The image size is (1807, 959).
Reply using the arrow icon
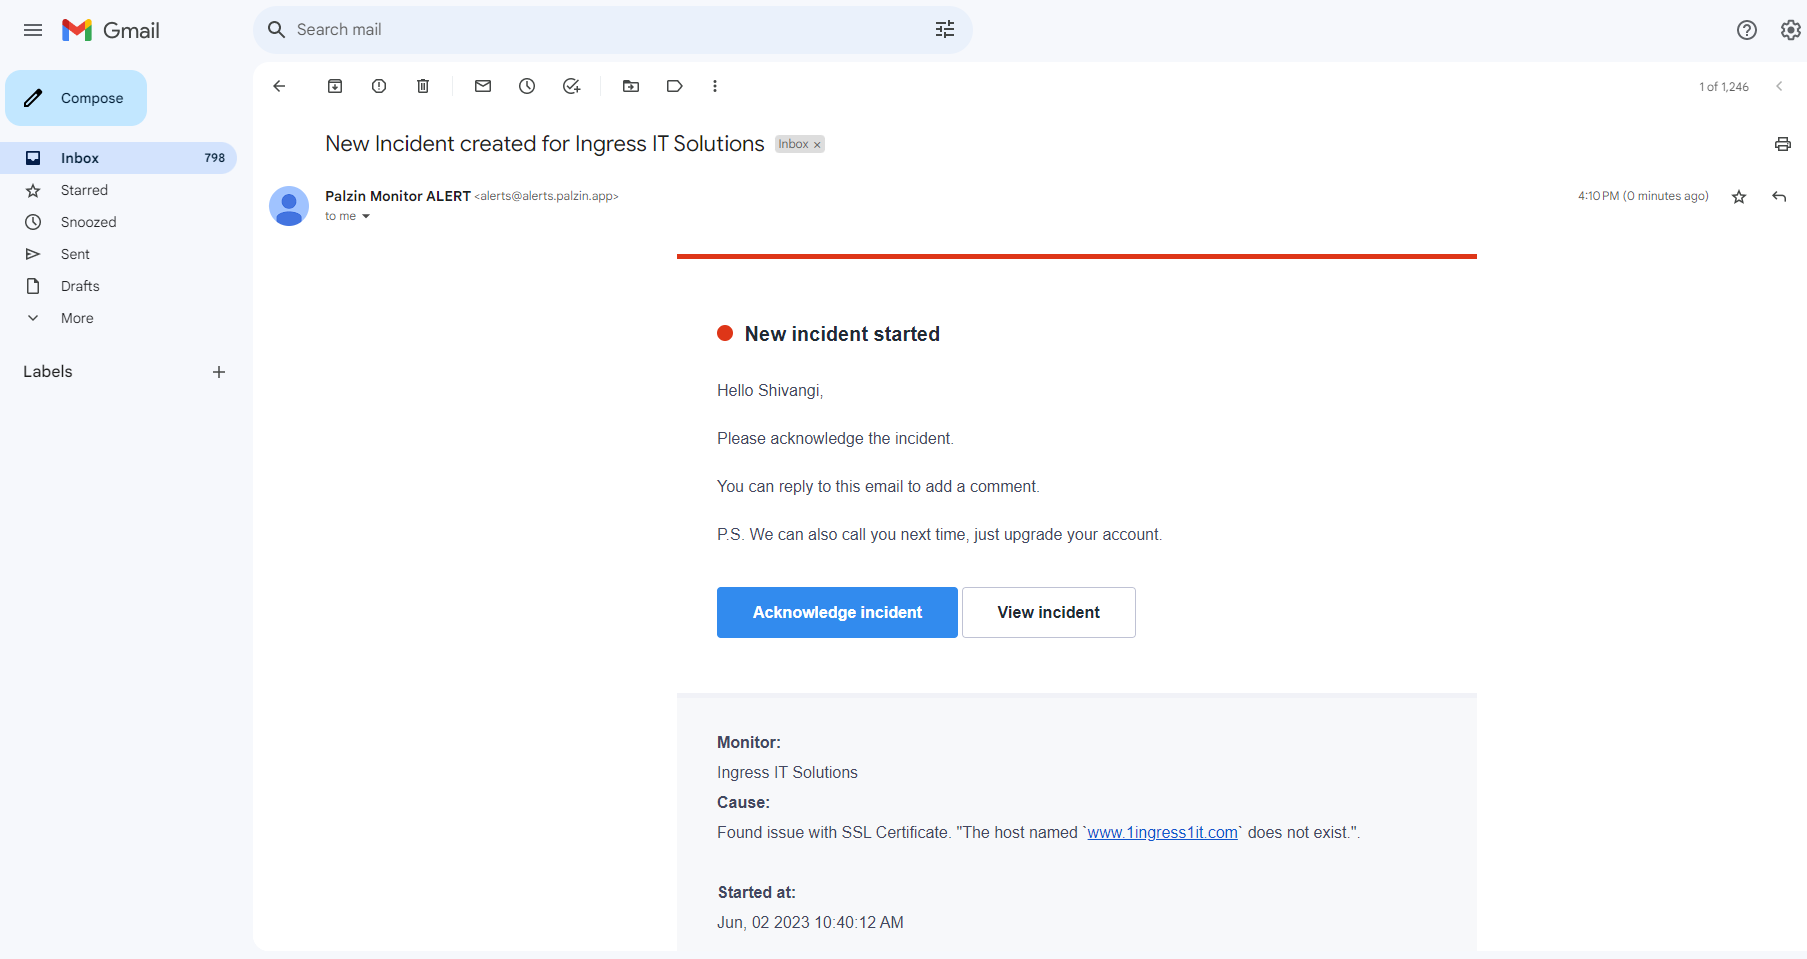tap(1779, 197)
